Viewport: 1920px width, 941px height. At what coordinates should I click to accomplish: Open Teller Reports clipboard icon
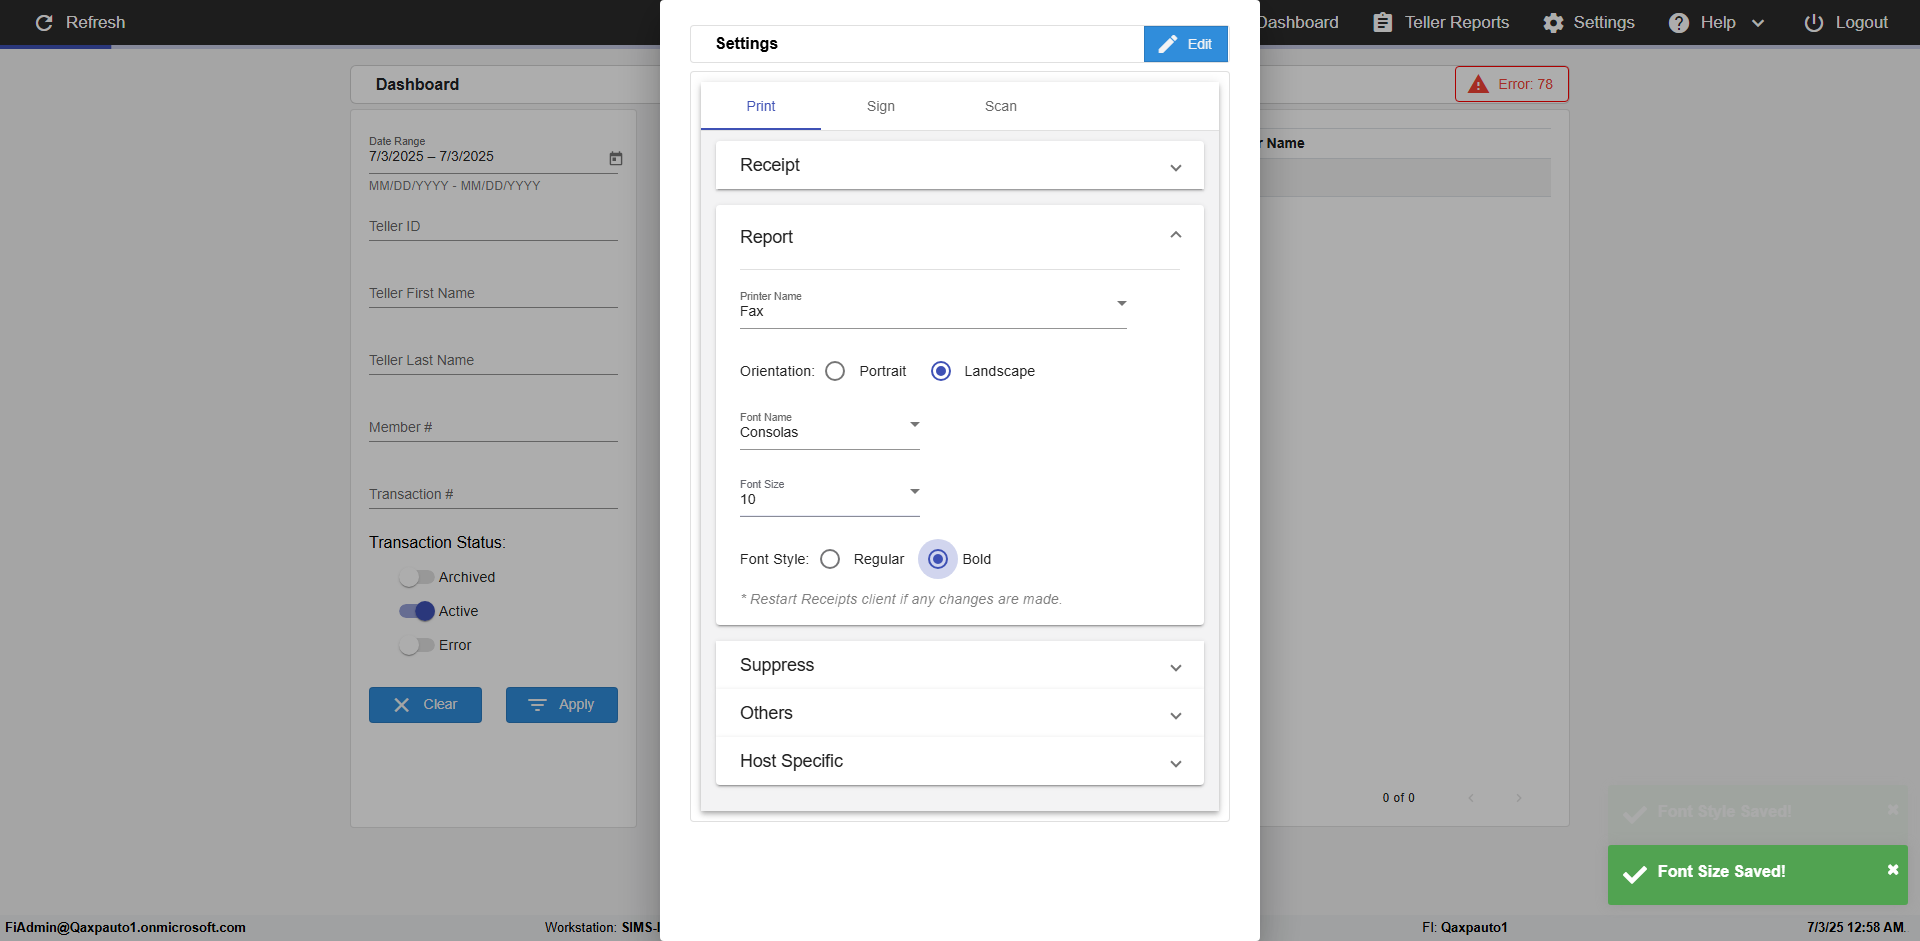click(1382, 22)
